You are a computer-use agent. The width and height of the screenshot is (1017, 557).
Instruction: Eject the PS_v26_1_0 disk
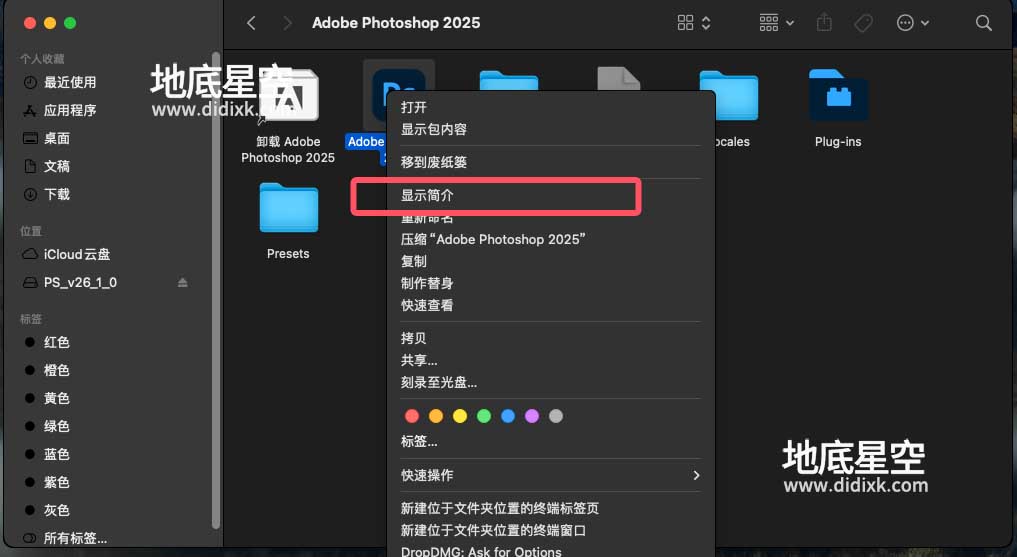tap(182, 282)
